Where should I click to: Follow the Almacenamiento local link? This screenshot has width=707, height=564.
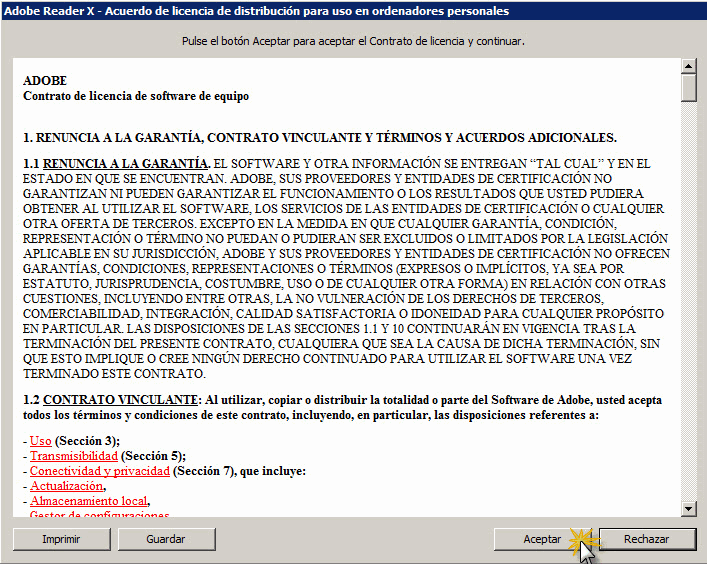click(89, 501)
